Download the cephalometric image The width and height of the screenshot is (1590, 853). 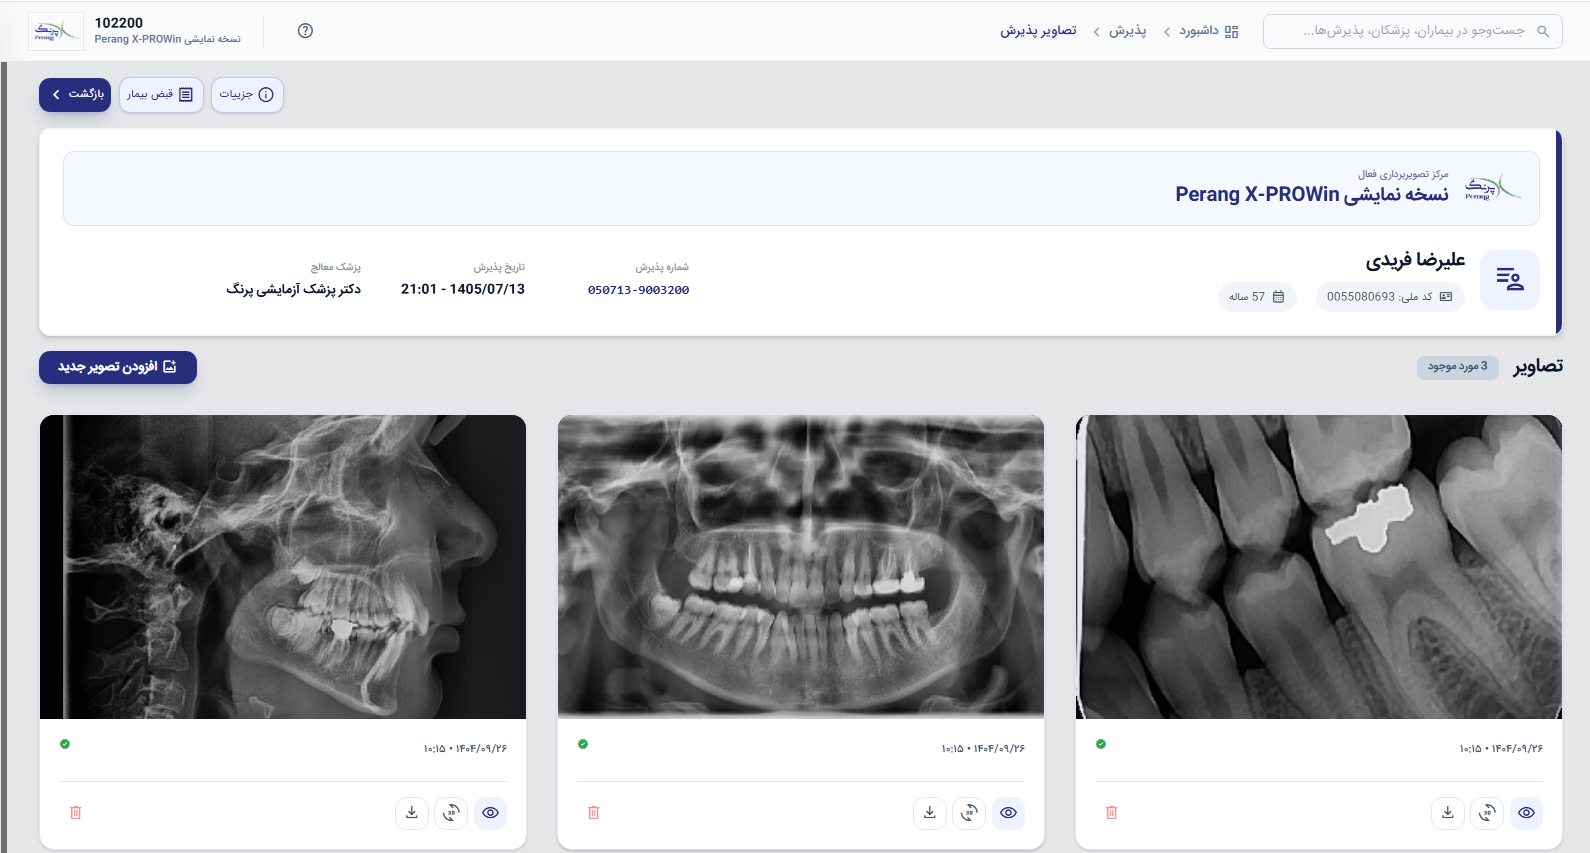[x=412, y=813]
